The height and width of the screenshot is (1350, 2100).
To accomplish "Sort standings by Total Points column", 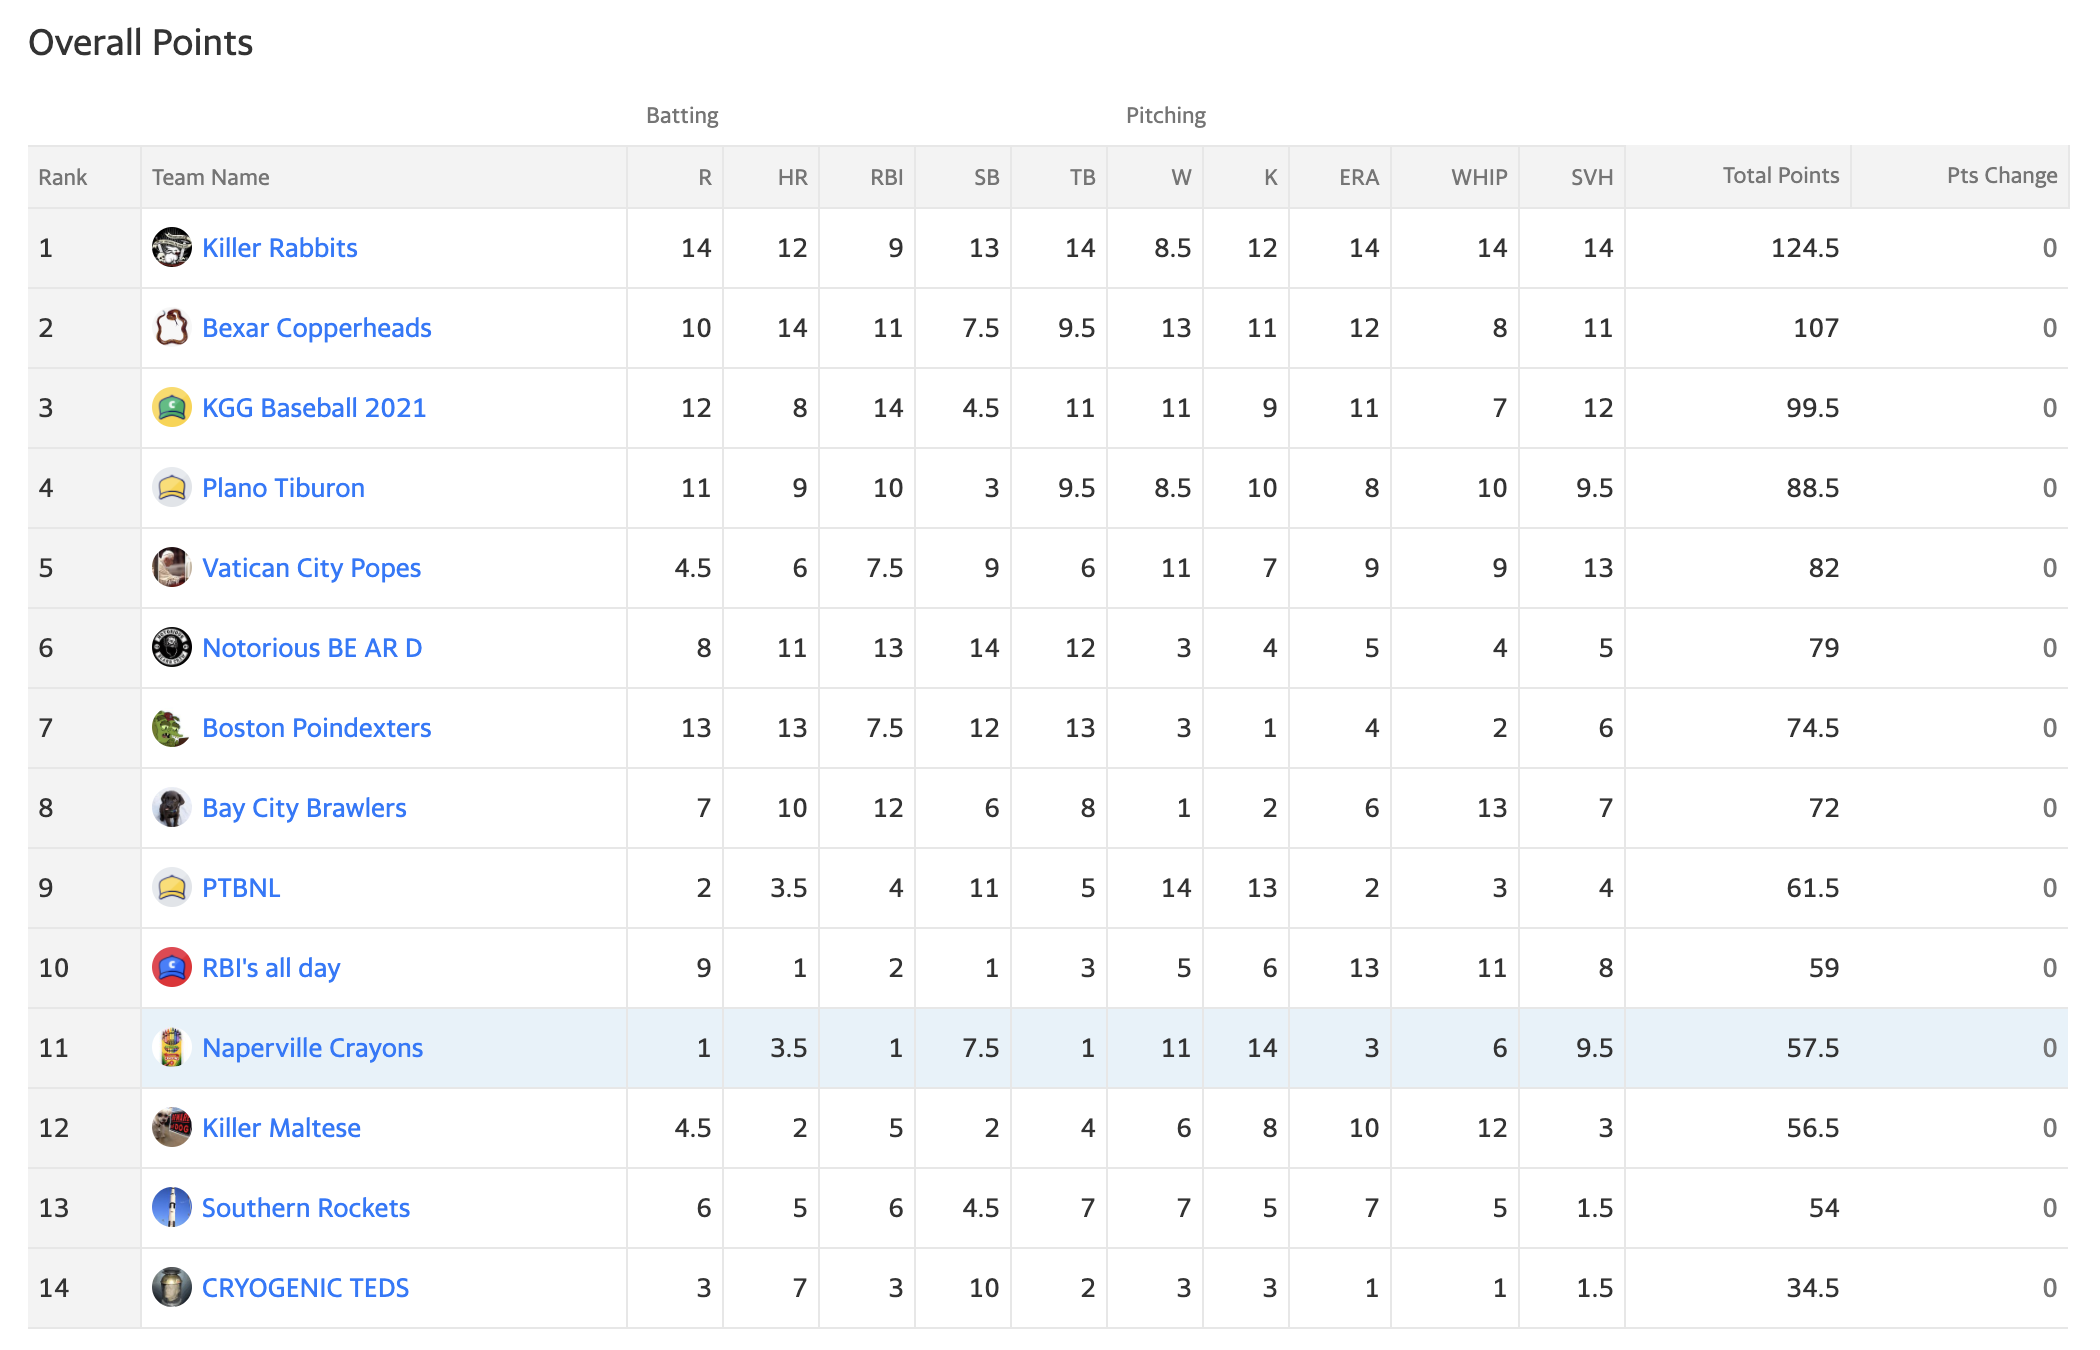I will pyautogui.click(x=1780, y=176).
